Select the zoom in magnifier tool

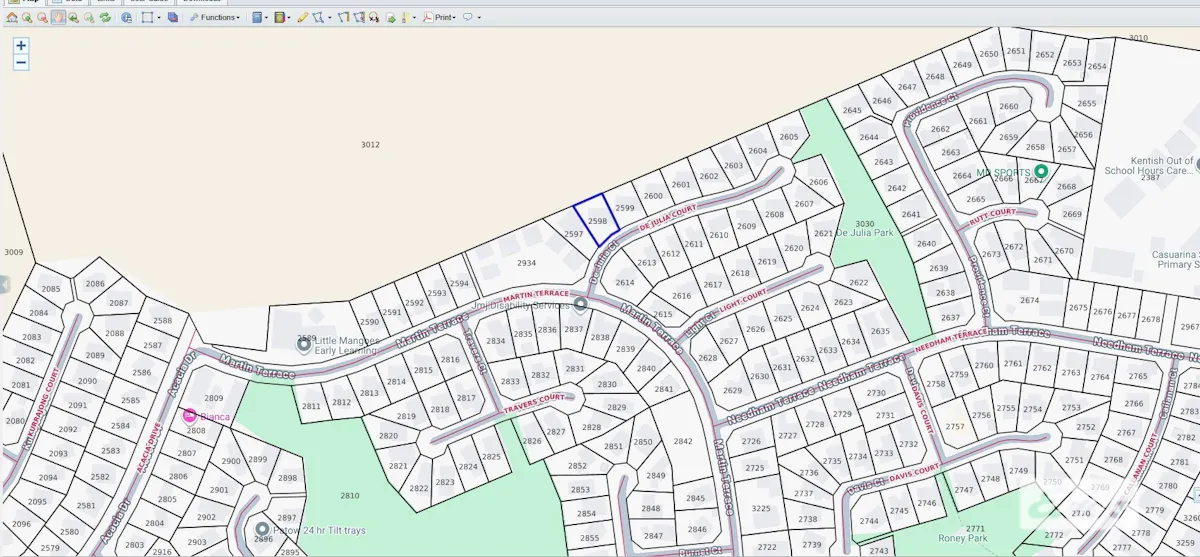(27, 17)
